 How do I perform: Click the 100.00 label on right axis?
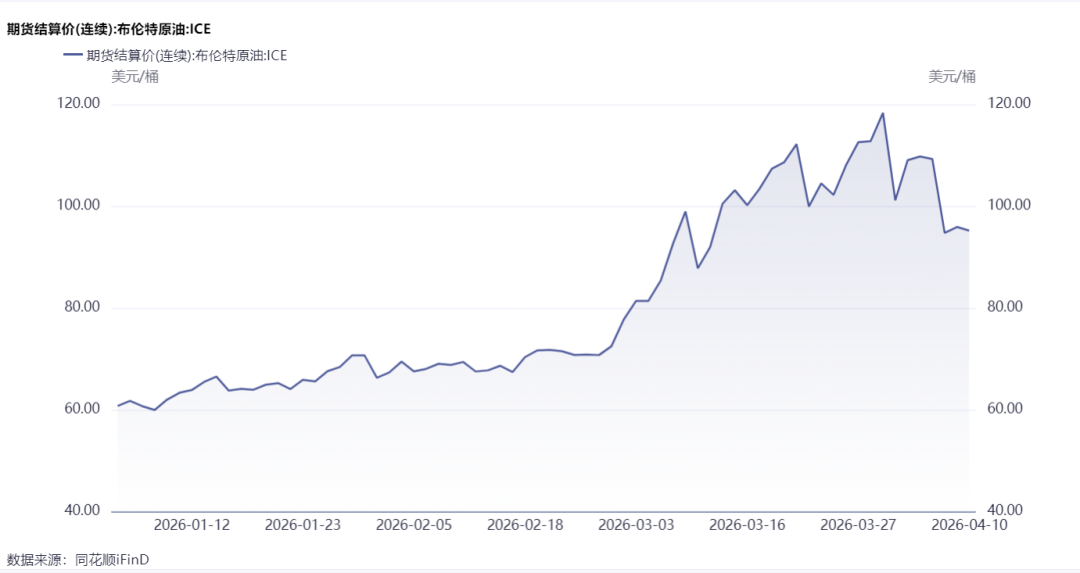1009,205
